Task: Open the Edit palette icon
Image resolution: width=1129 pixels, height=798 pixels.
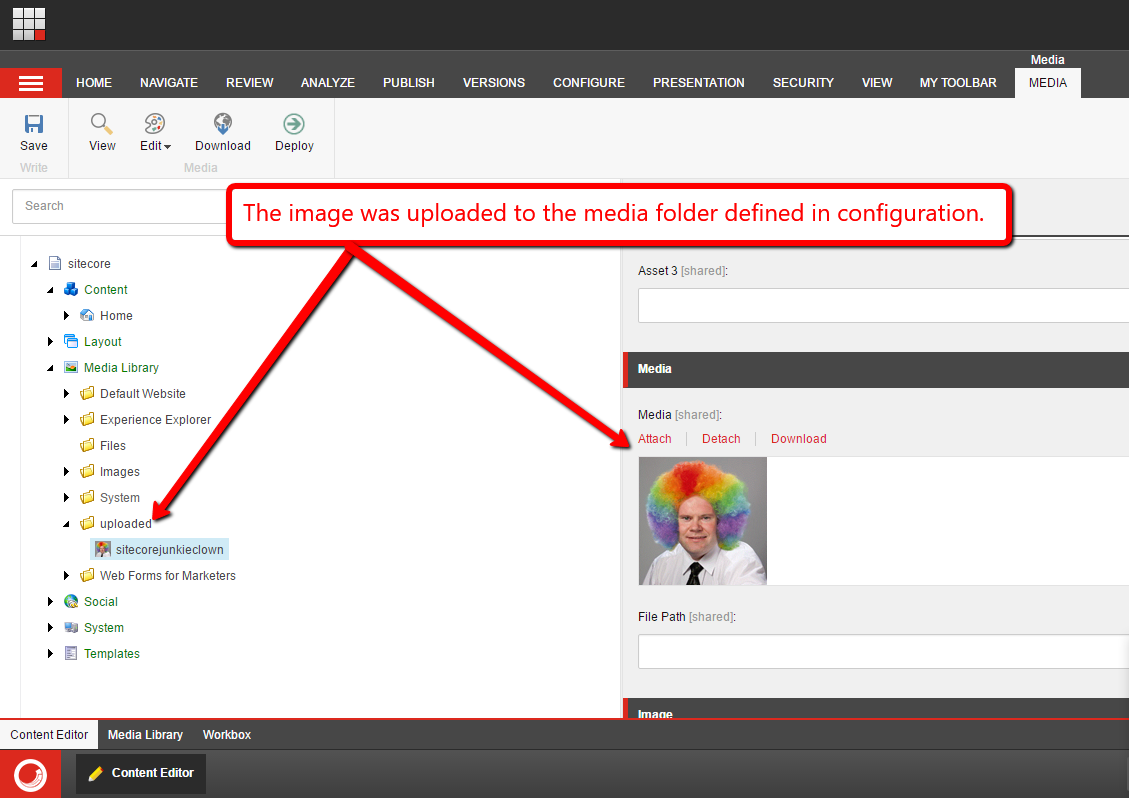Action: pos(154,124)
